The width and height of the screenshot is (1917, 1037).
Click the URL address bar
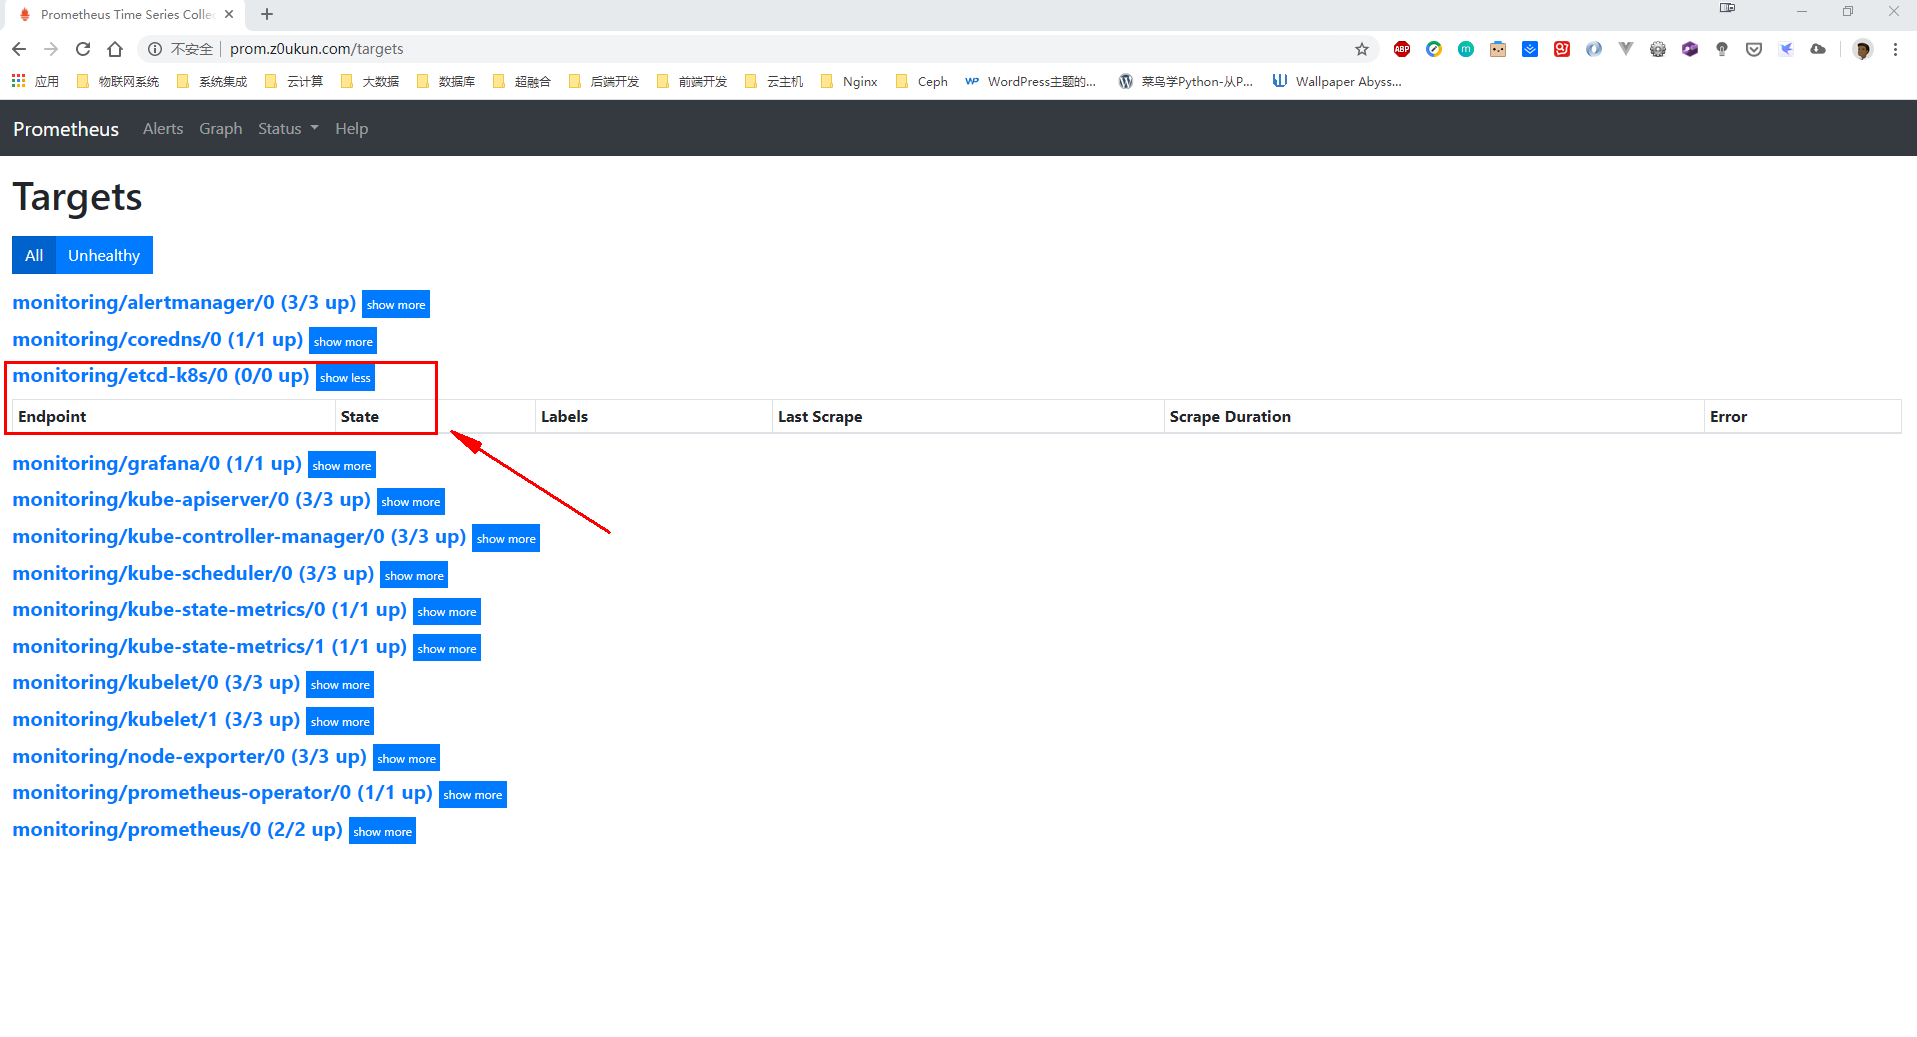point(760,49)
